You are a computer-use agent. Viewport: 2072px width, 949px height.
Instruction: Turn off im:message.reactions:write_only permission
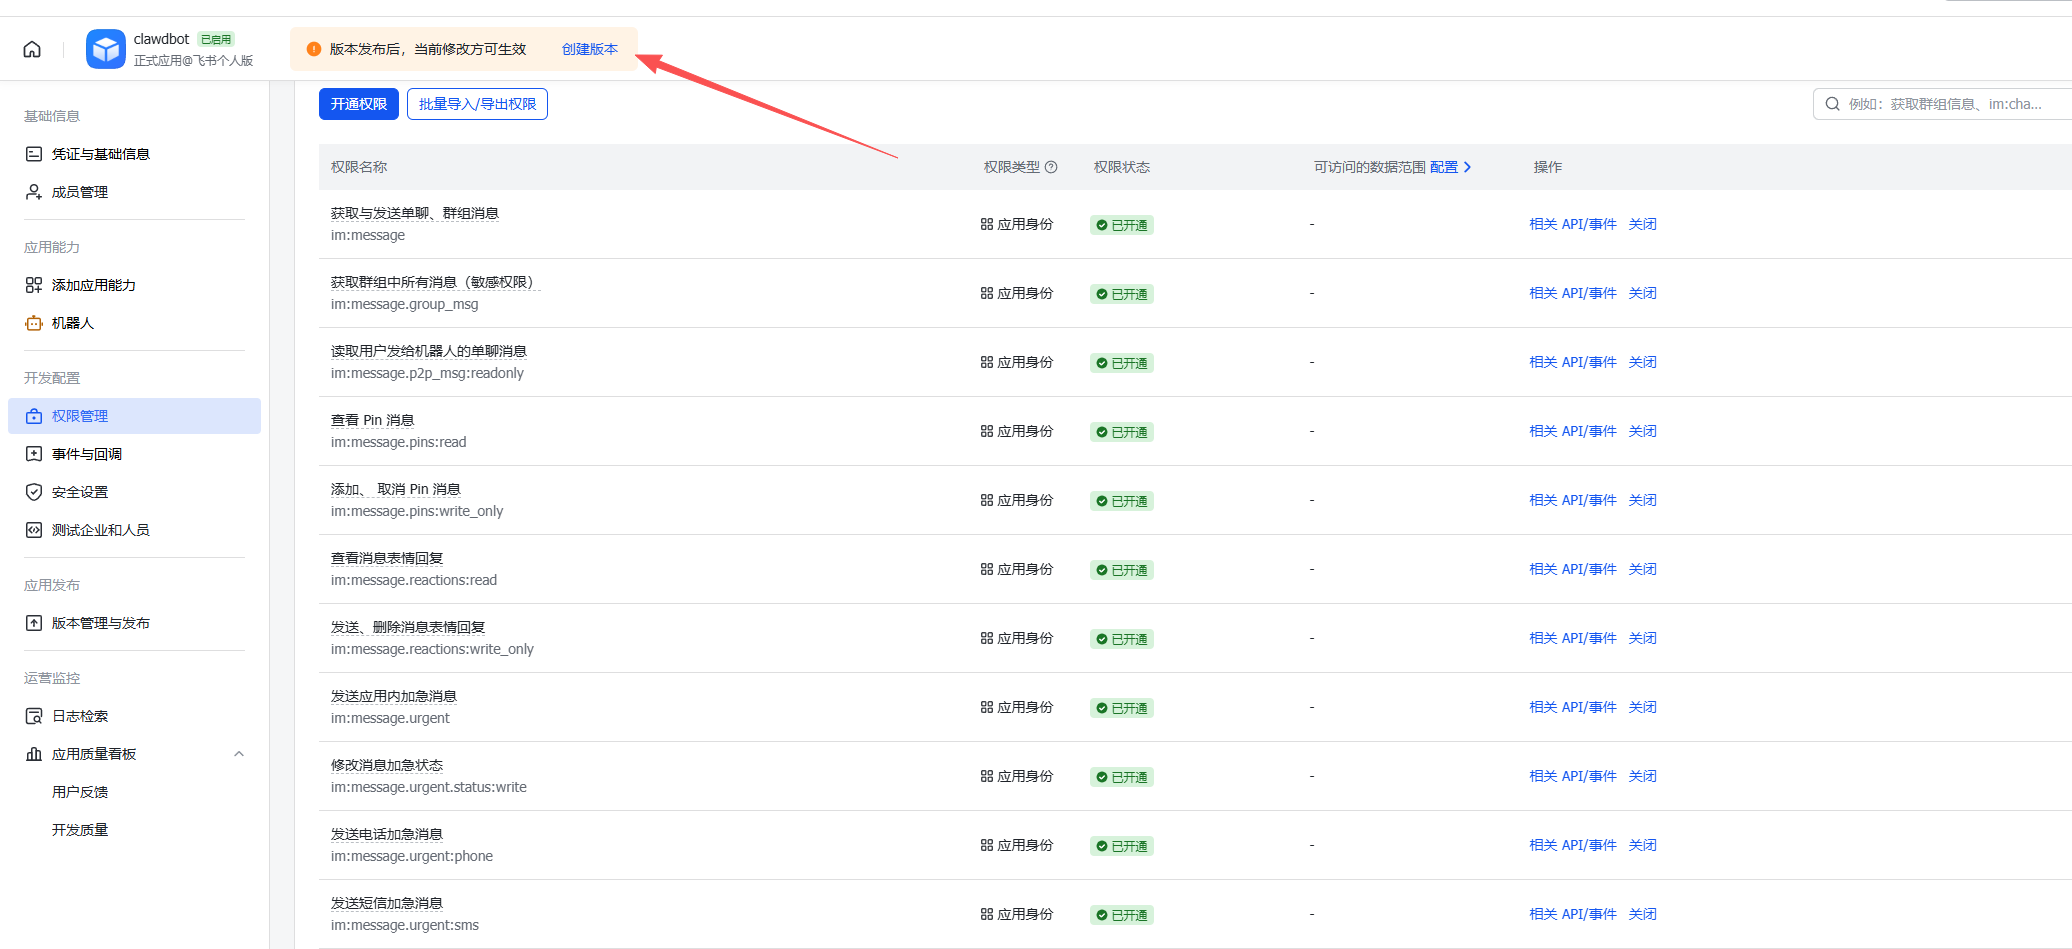tap(1642, 637)
